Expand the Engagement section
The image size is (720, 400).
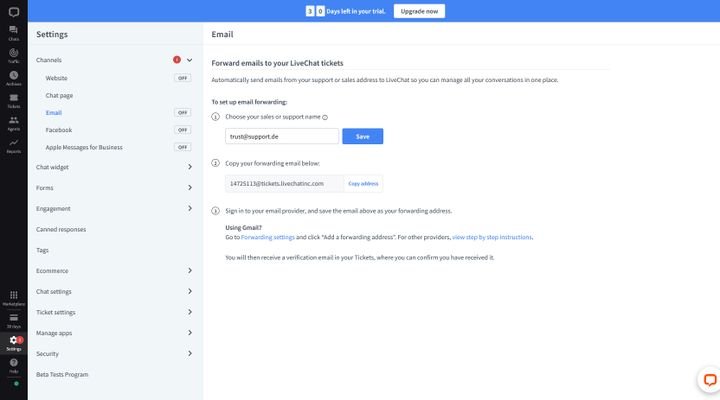click(190, 208)
